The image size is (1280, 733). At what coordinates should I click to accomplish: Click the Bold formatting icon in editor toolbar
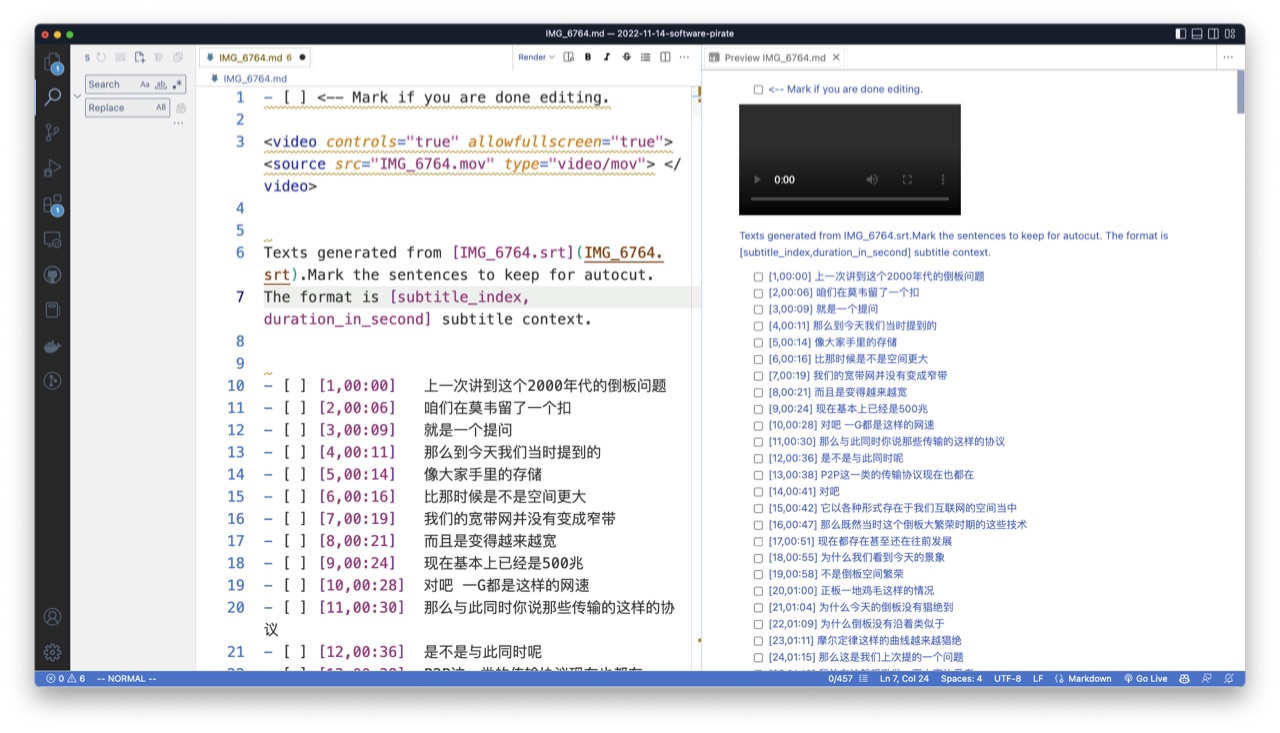click(x=588, y=58)
